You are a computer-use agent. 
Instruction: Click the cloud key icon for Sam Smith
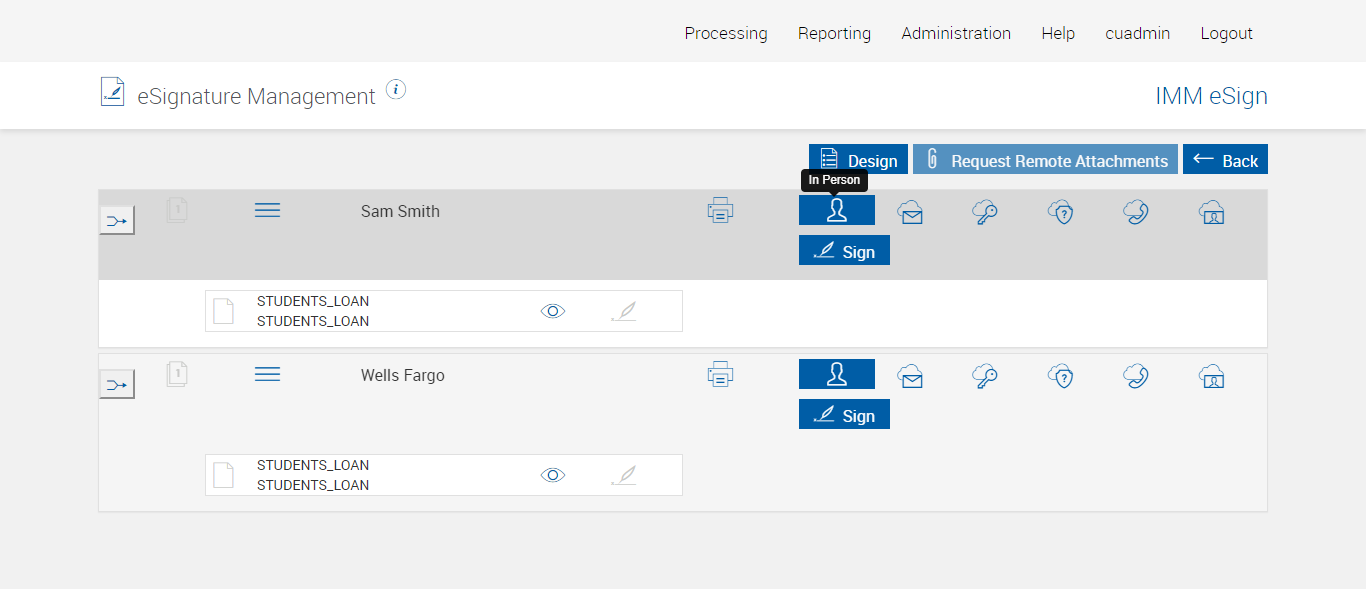click(x=985, y=212)
